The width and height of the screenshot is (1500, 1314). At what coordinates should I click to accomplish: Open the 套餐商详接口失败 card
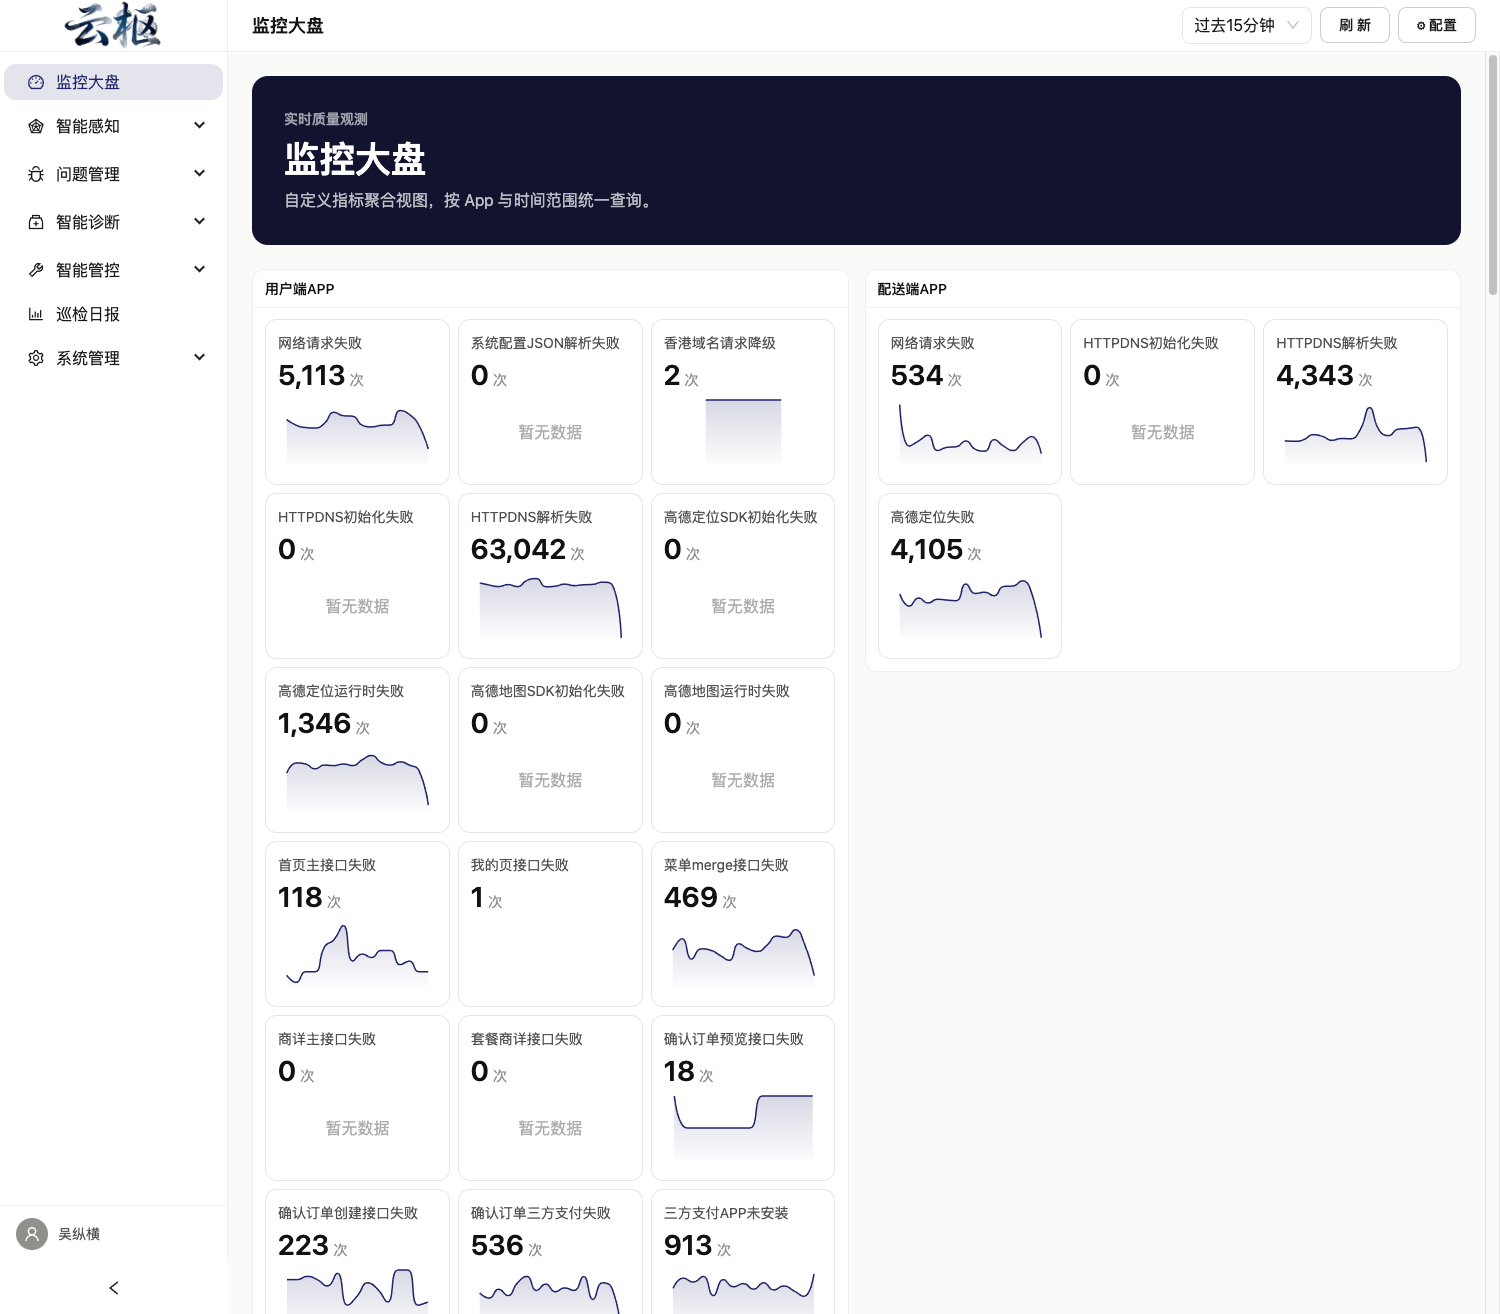pos(550,1098)
